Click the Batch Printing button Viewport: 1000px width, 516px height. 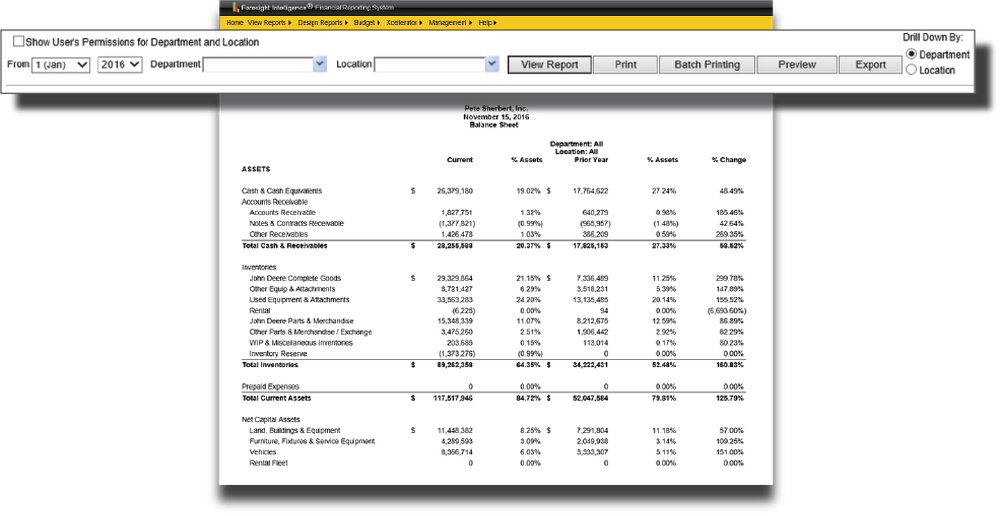[x=707, y=64]
